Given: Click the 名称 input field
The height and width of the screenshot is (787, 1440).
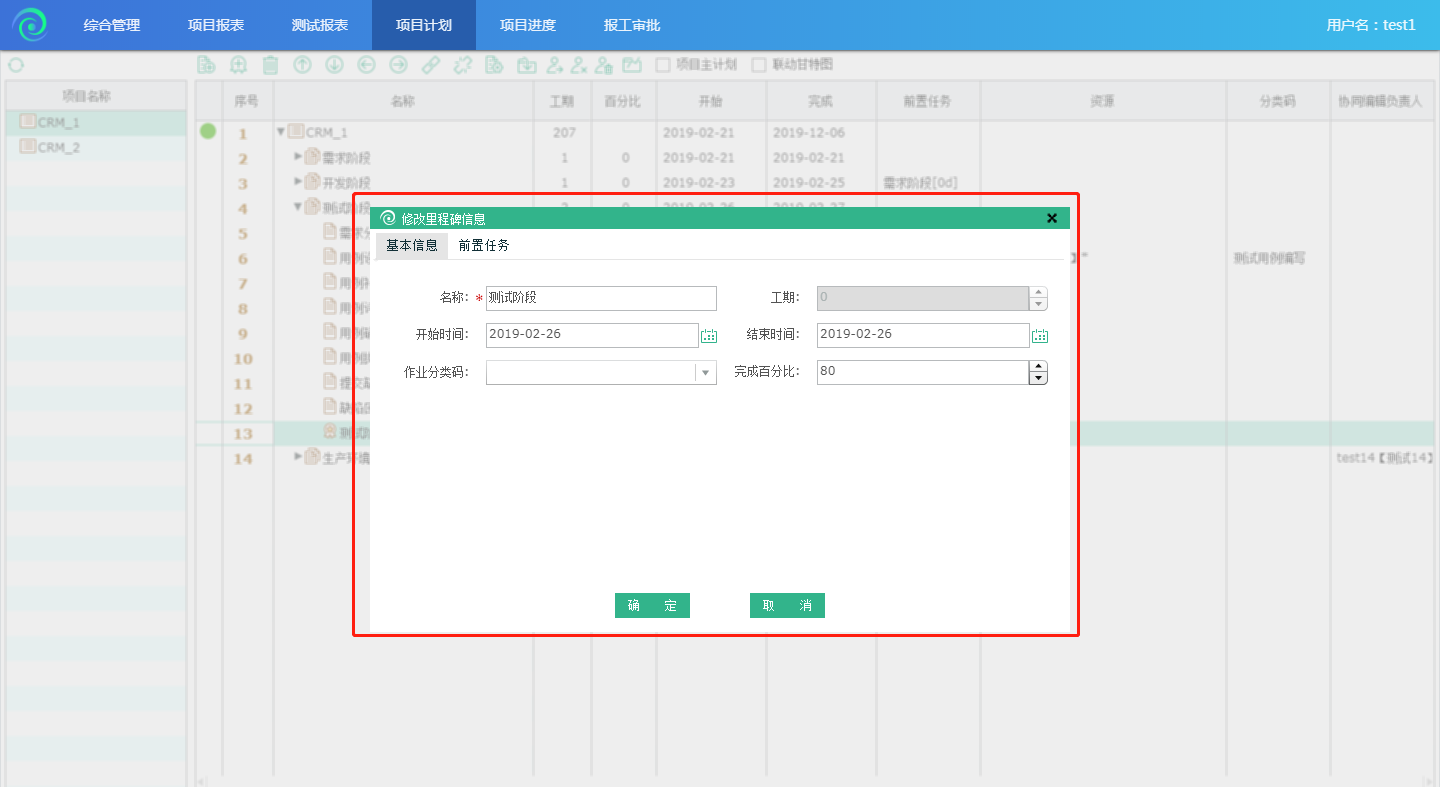Looking at the screenshot, I should [x=601, y=298].
